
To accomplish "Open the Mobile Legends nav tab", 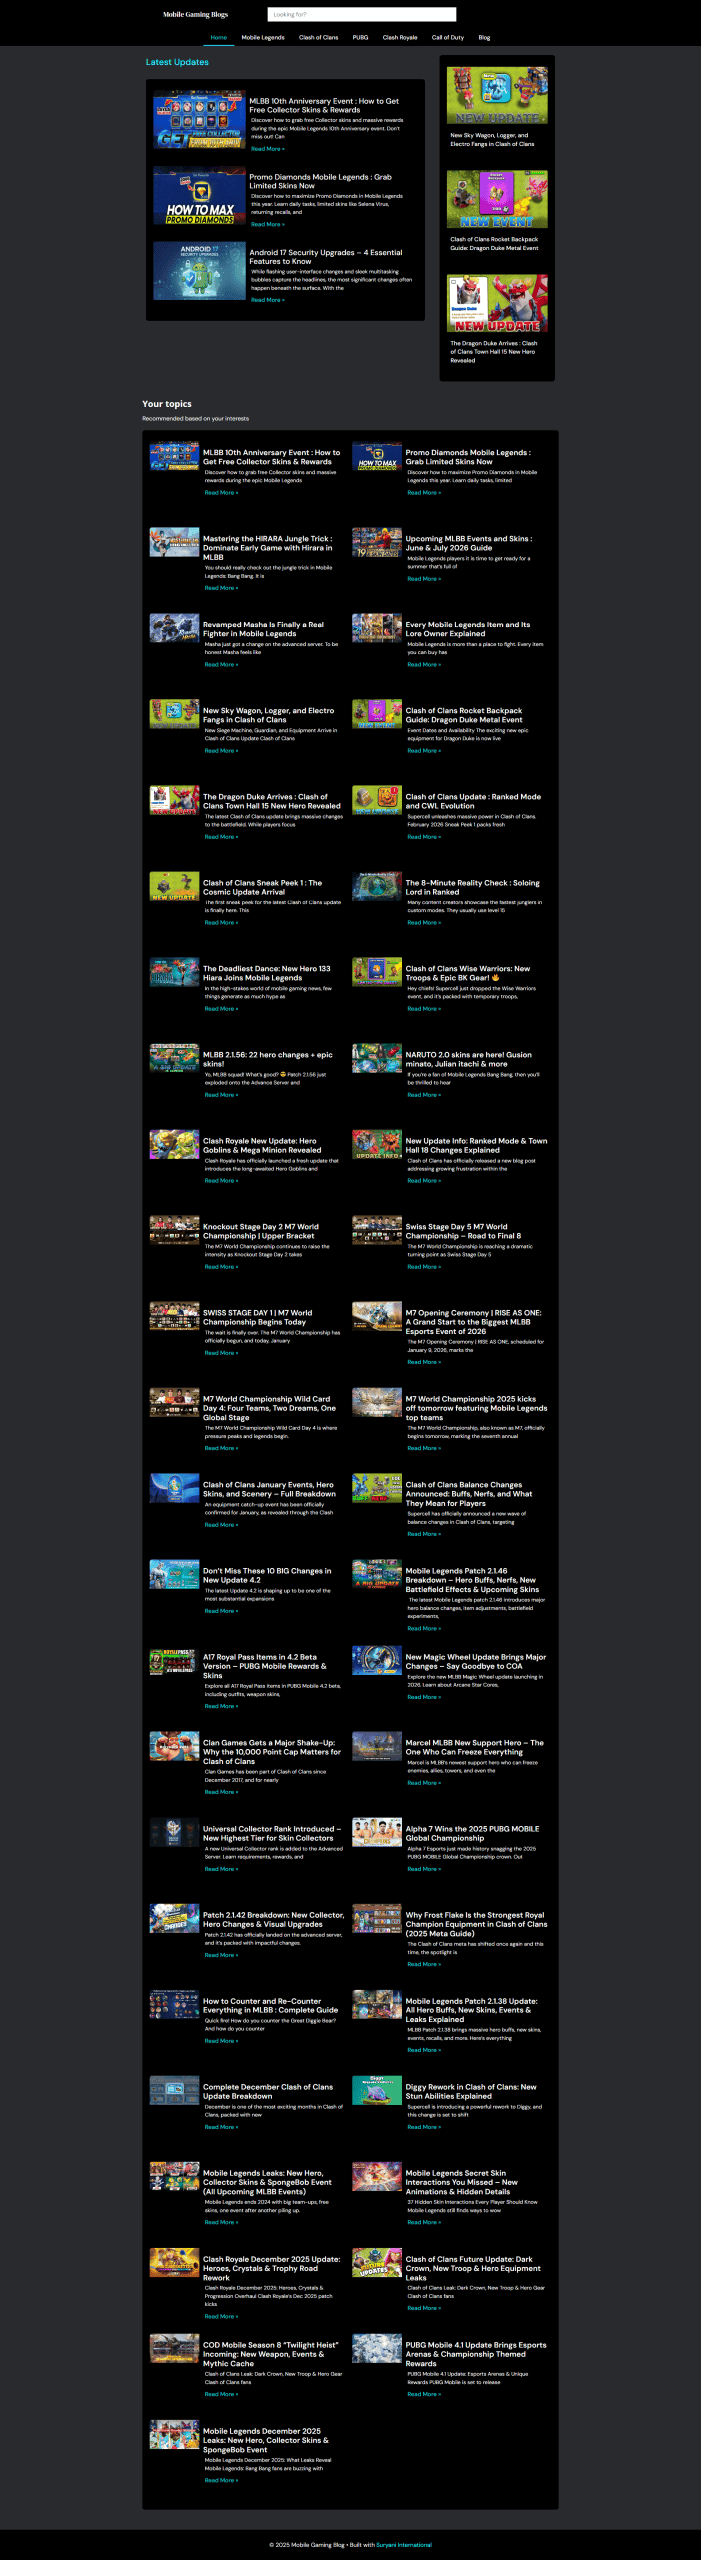I will click(x=263, y=37).
